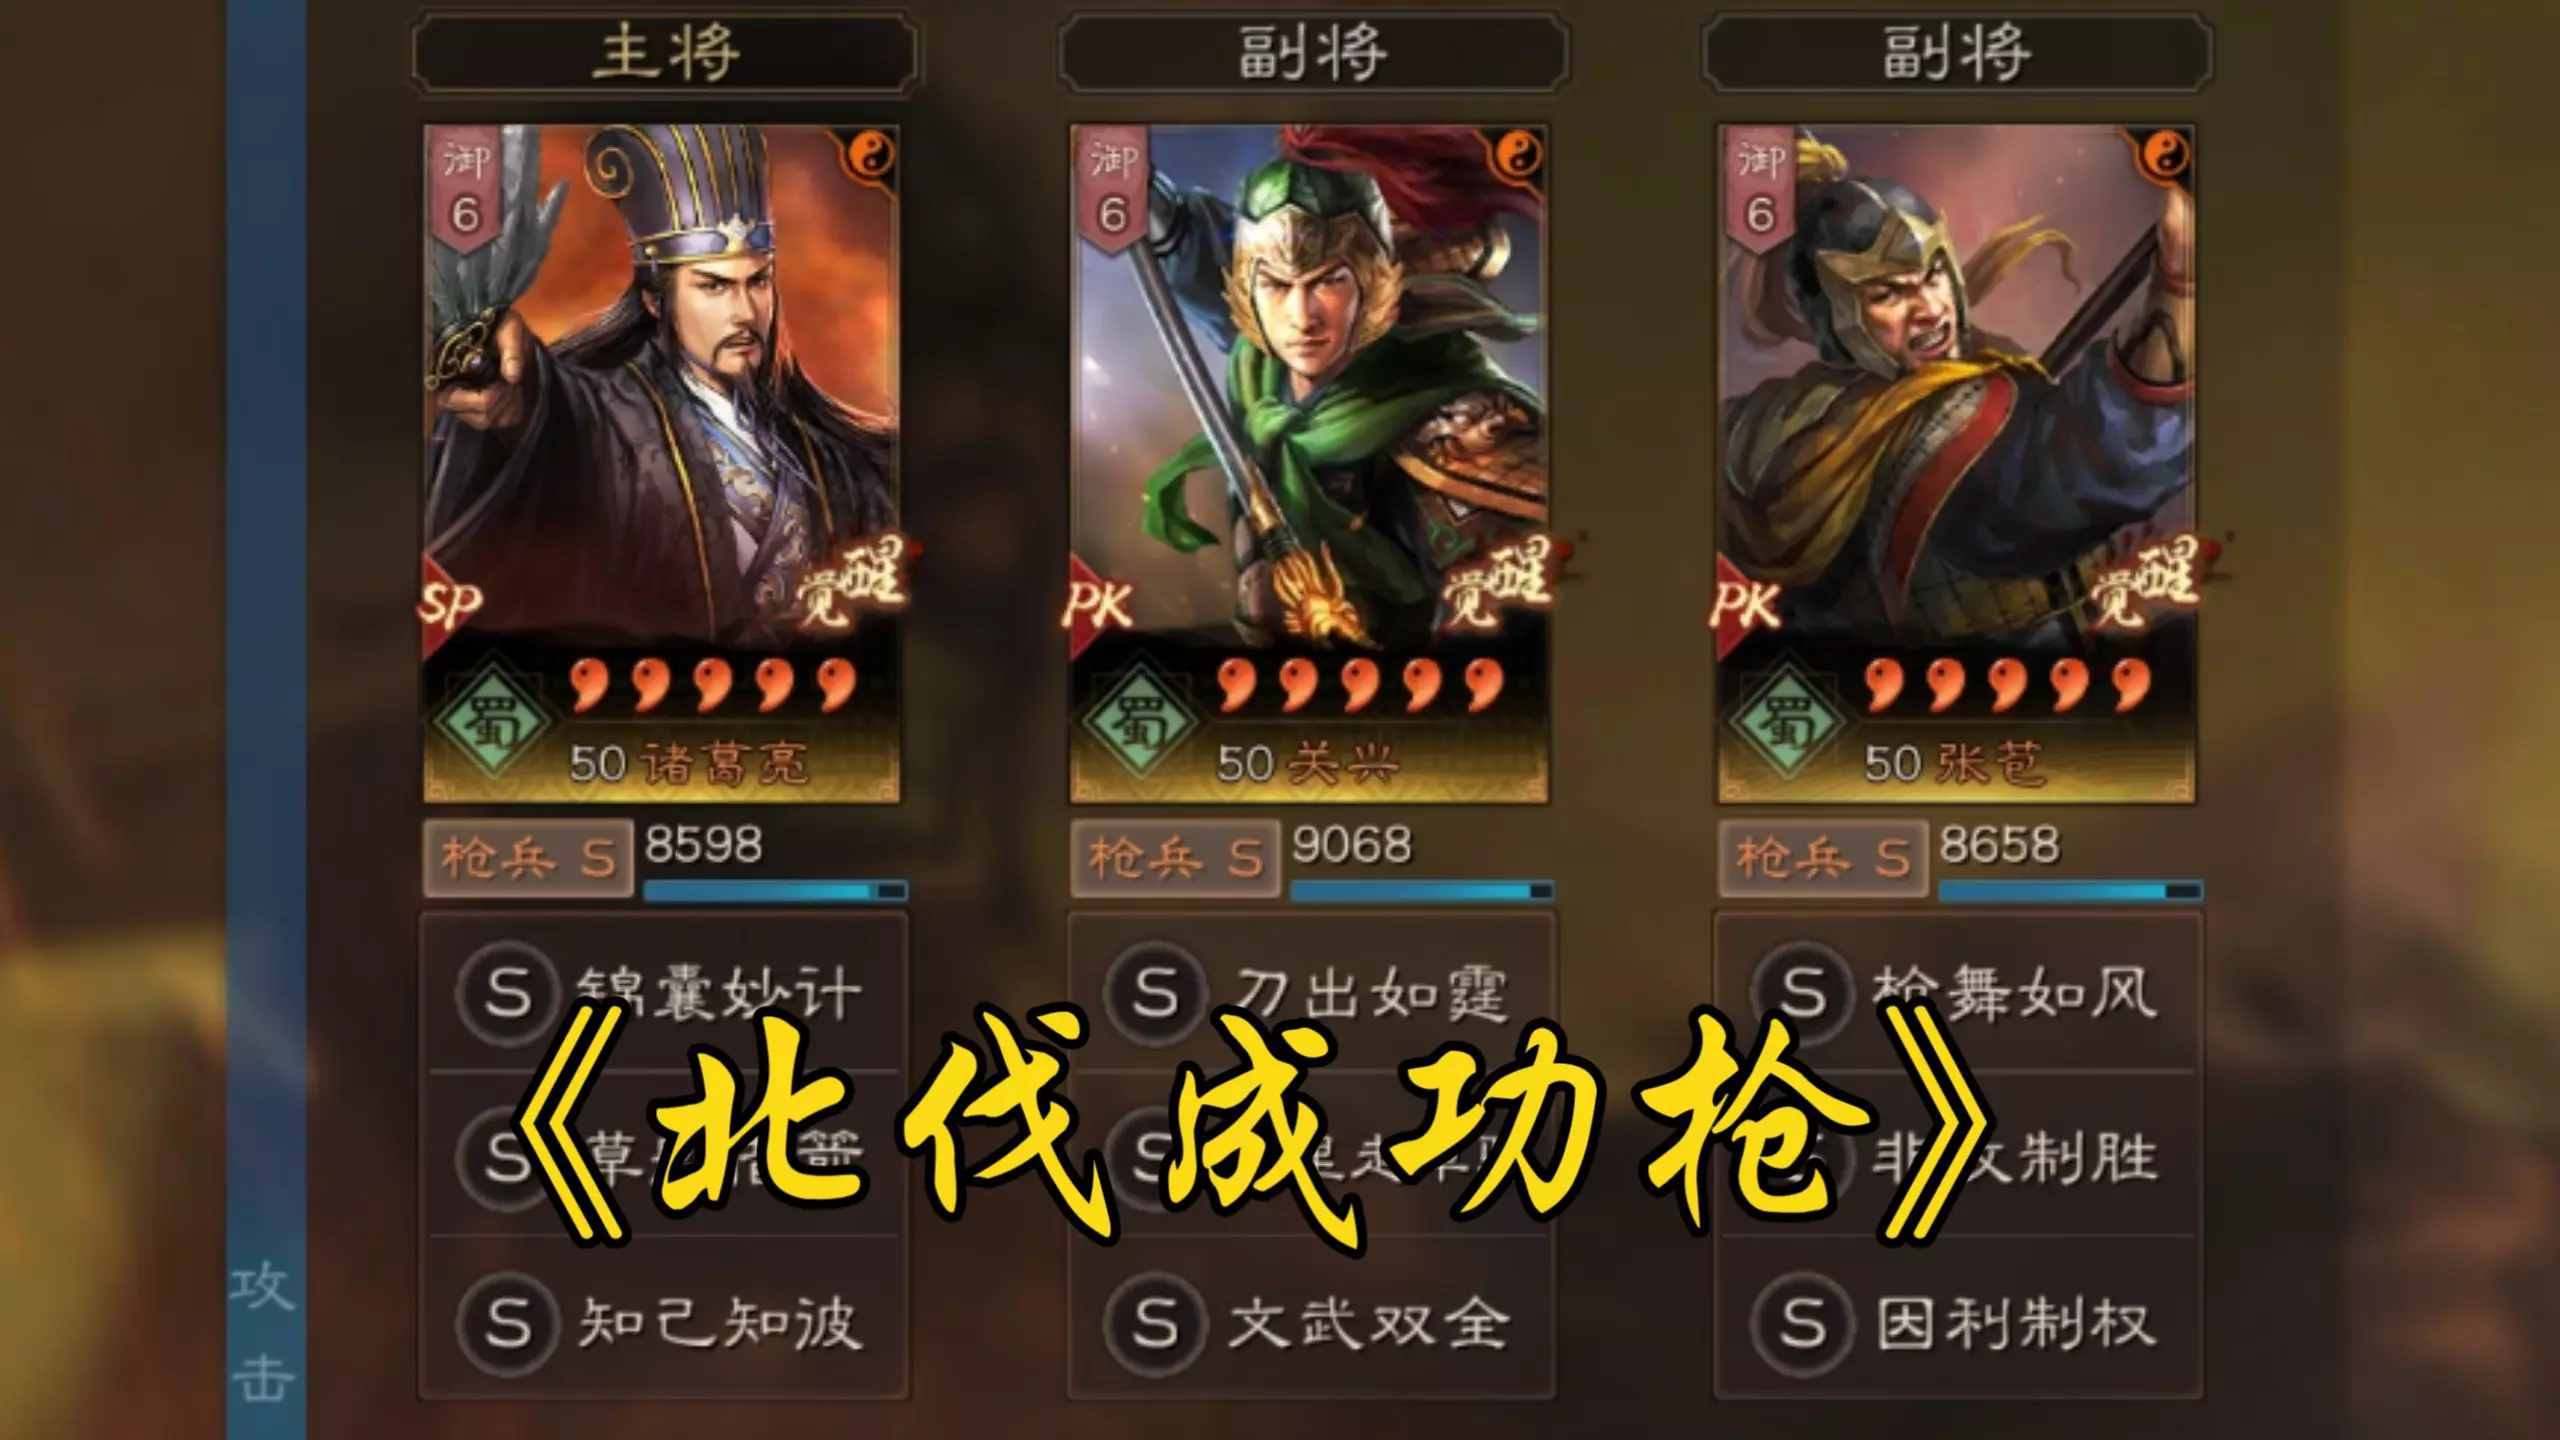Select the 主将 slot header
The width and height of the screenshot is (2560, 1440).
pyautogui.click(x=665, y=52)
